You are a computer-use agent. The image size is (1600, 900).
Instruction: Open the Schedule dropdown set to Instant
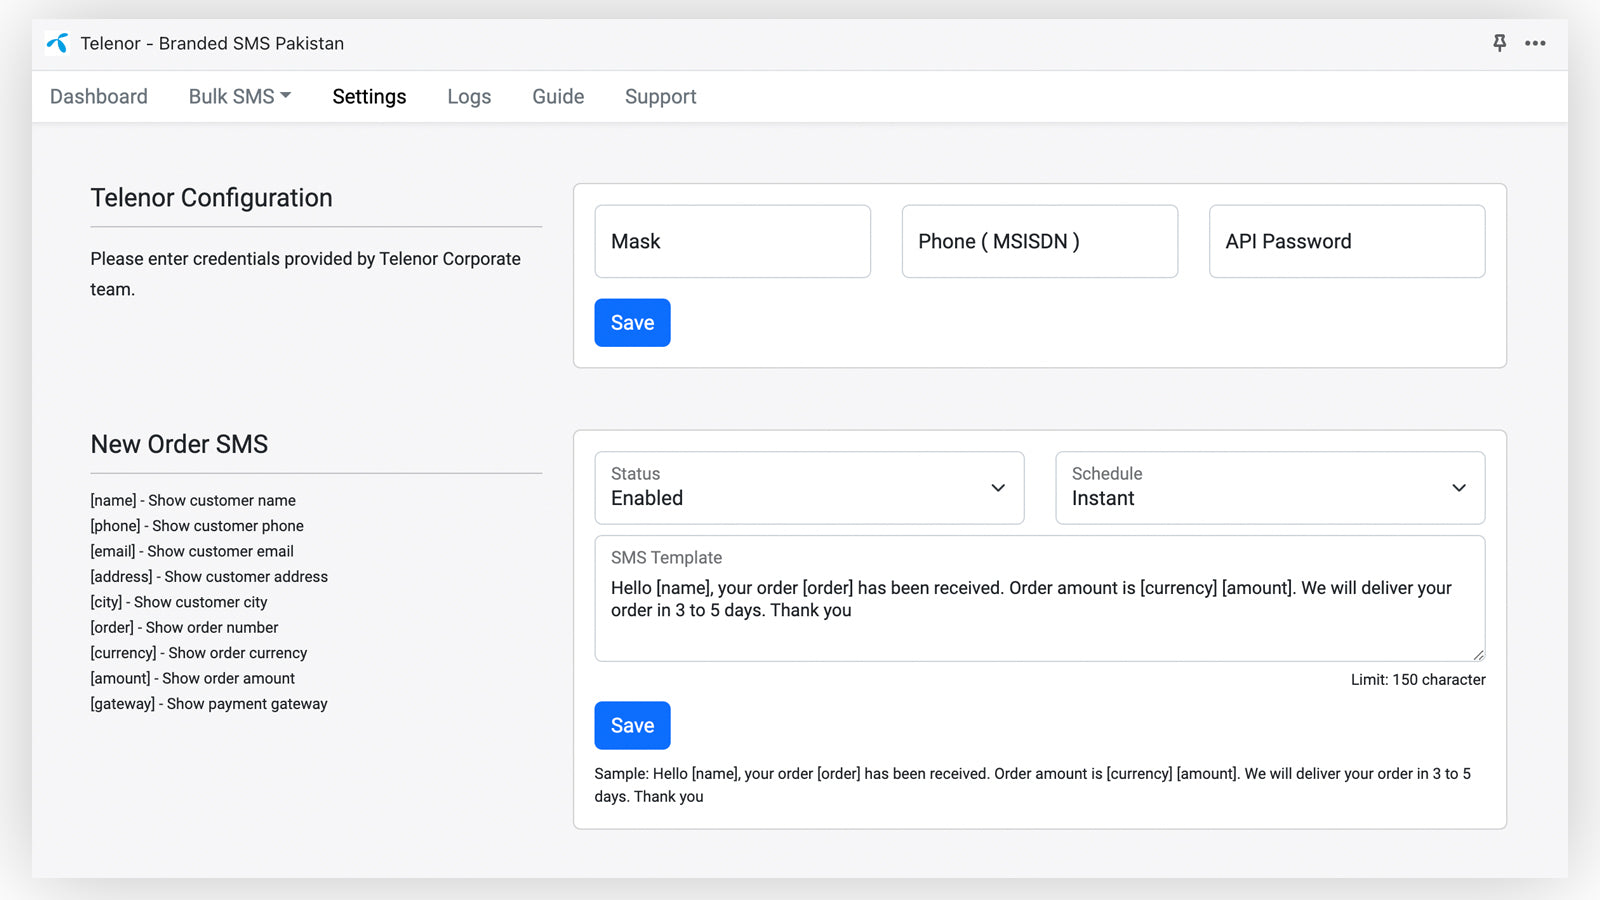point(1268,488)
